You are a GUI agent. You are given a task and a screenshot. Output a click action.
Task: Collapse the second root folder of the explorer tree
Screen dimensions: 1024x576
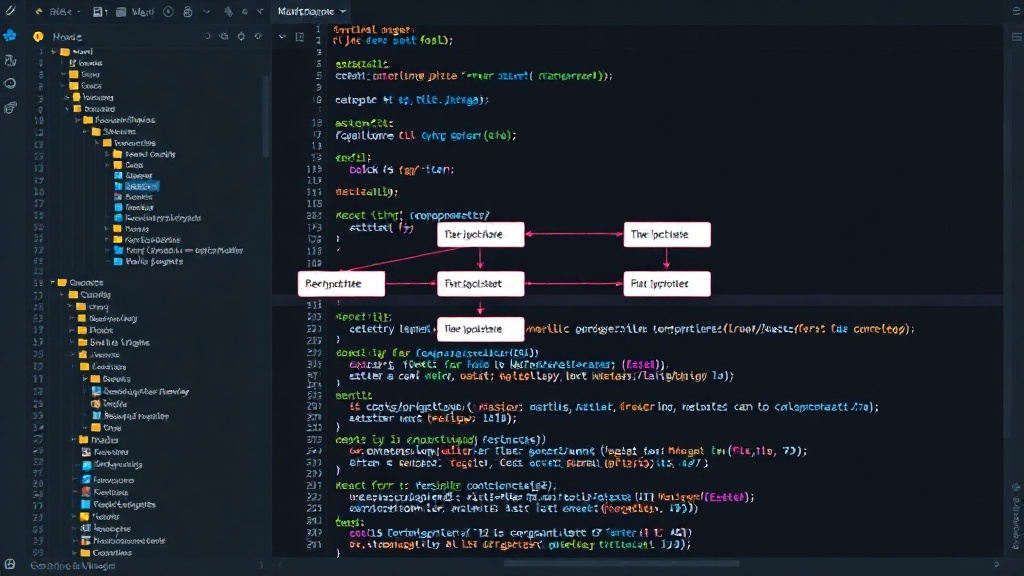point(53,283)
